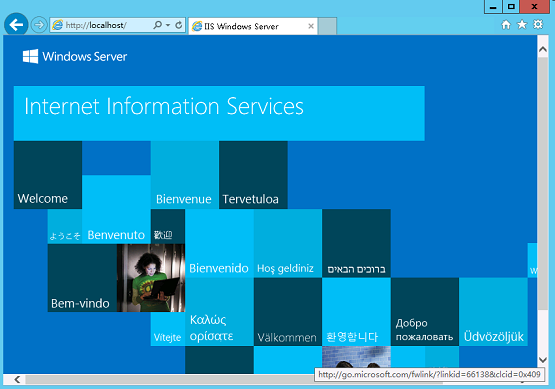The width and height of the screenshot is (555, 389).
Task: Open a new blank tab
Action: (x=327, y=26)
